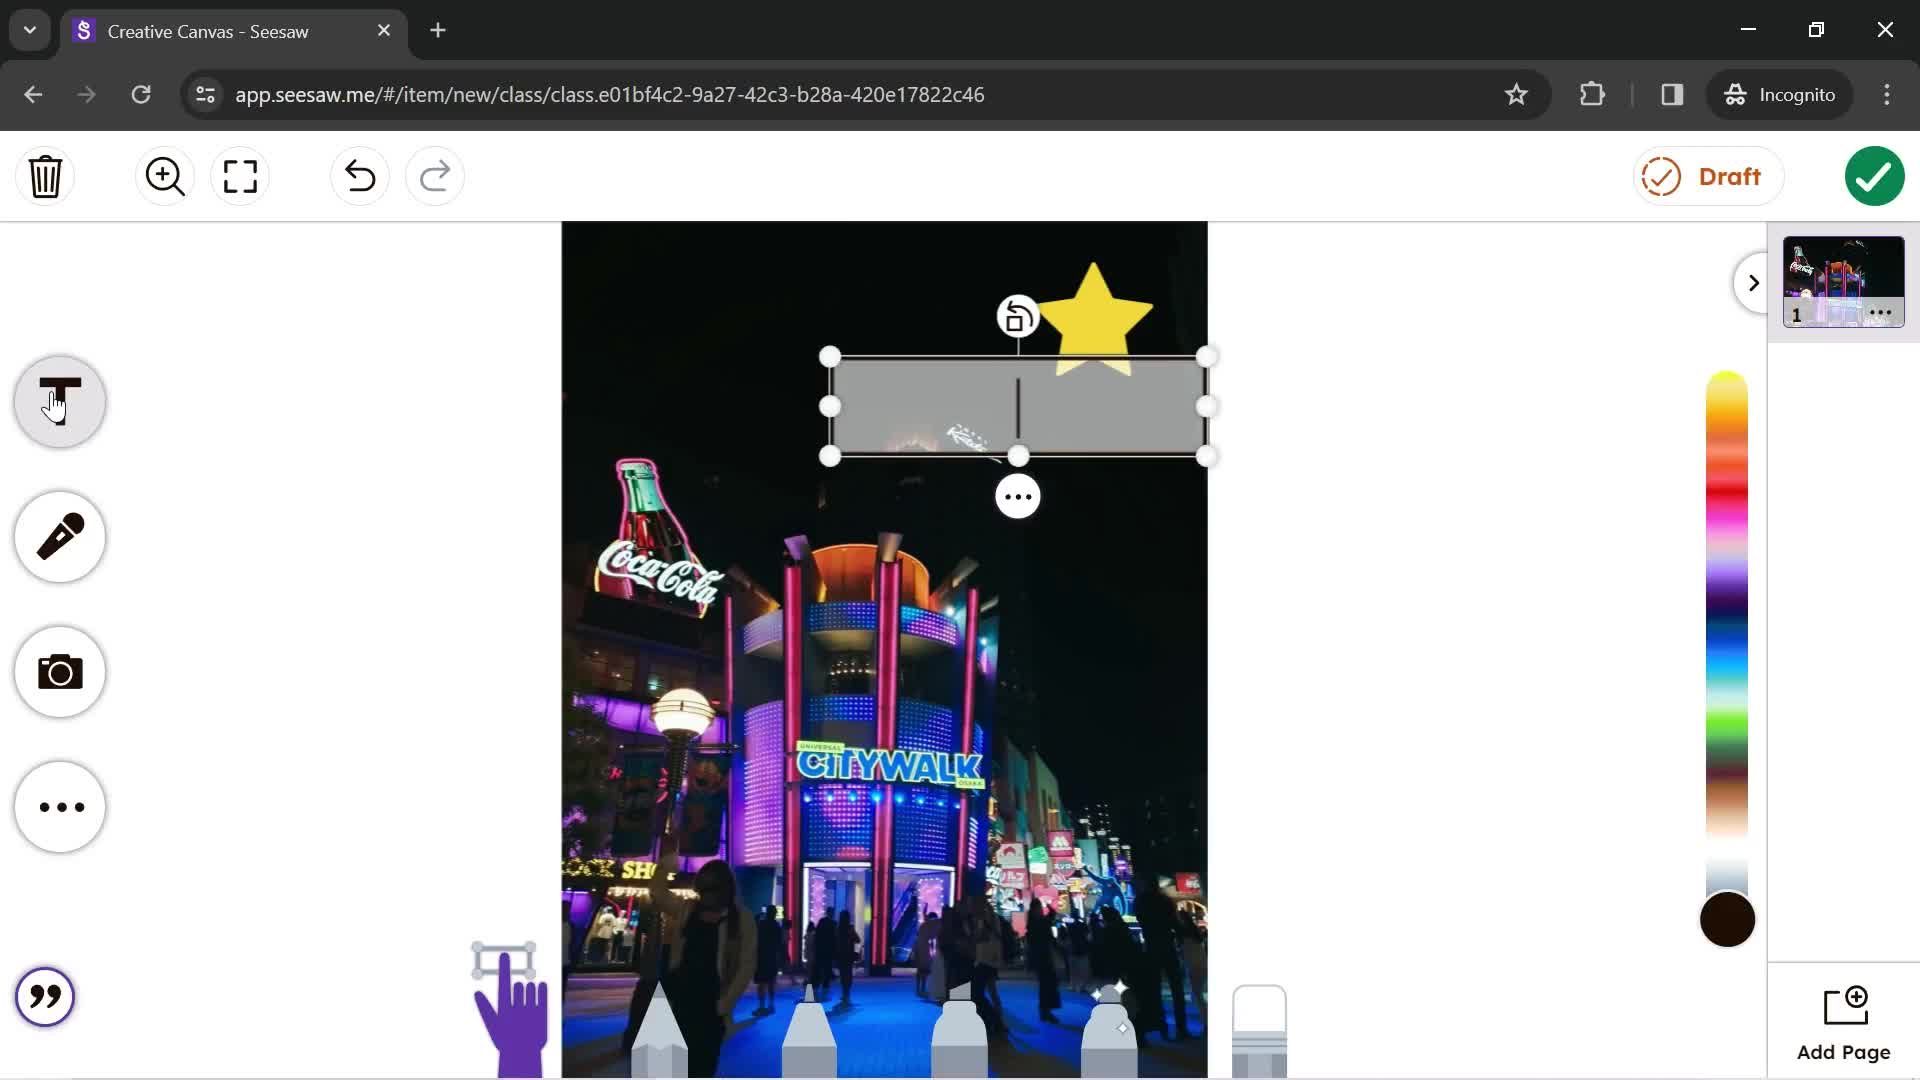
Task: Click the Incognito indicator
Action: coord(1779,95)
